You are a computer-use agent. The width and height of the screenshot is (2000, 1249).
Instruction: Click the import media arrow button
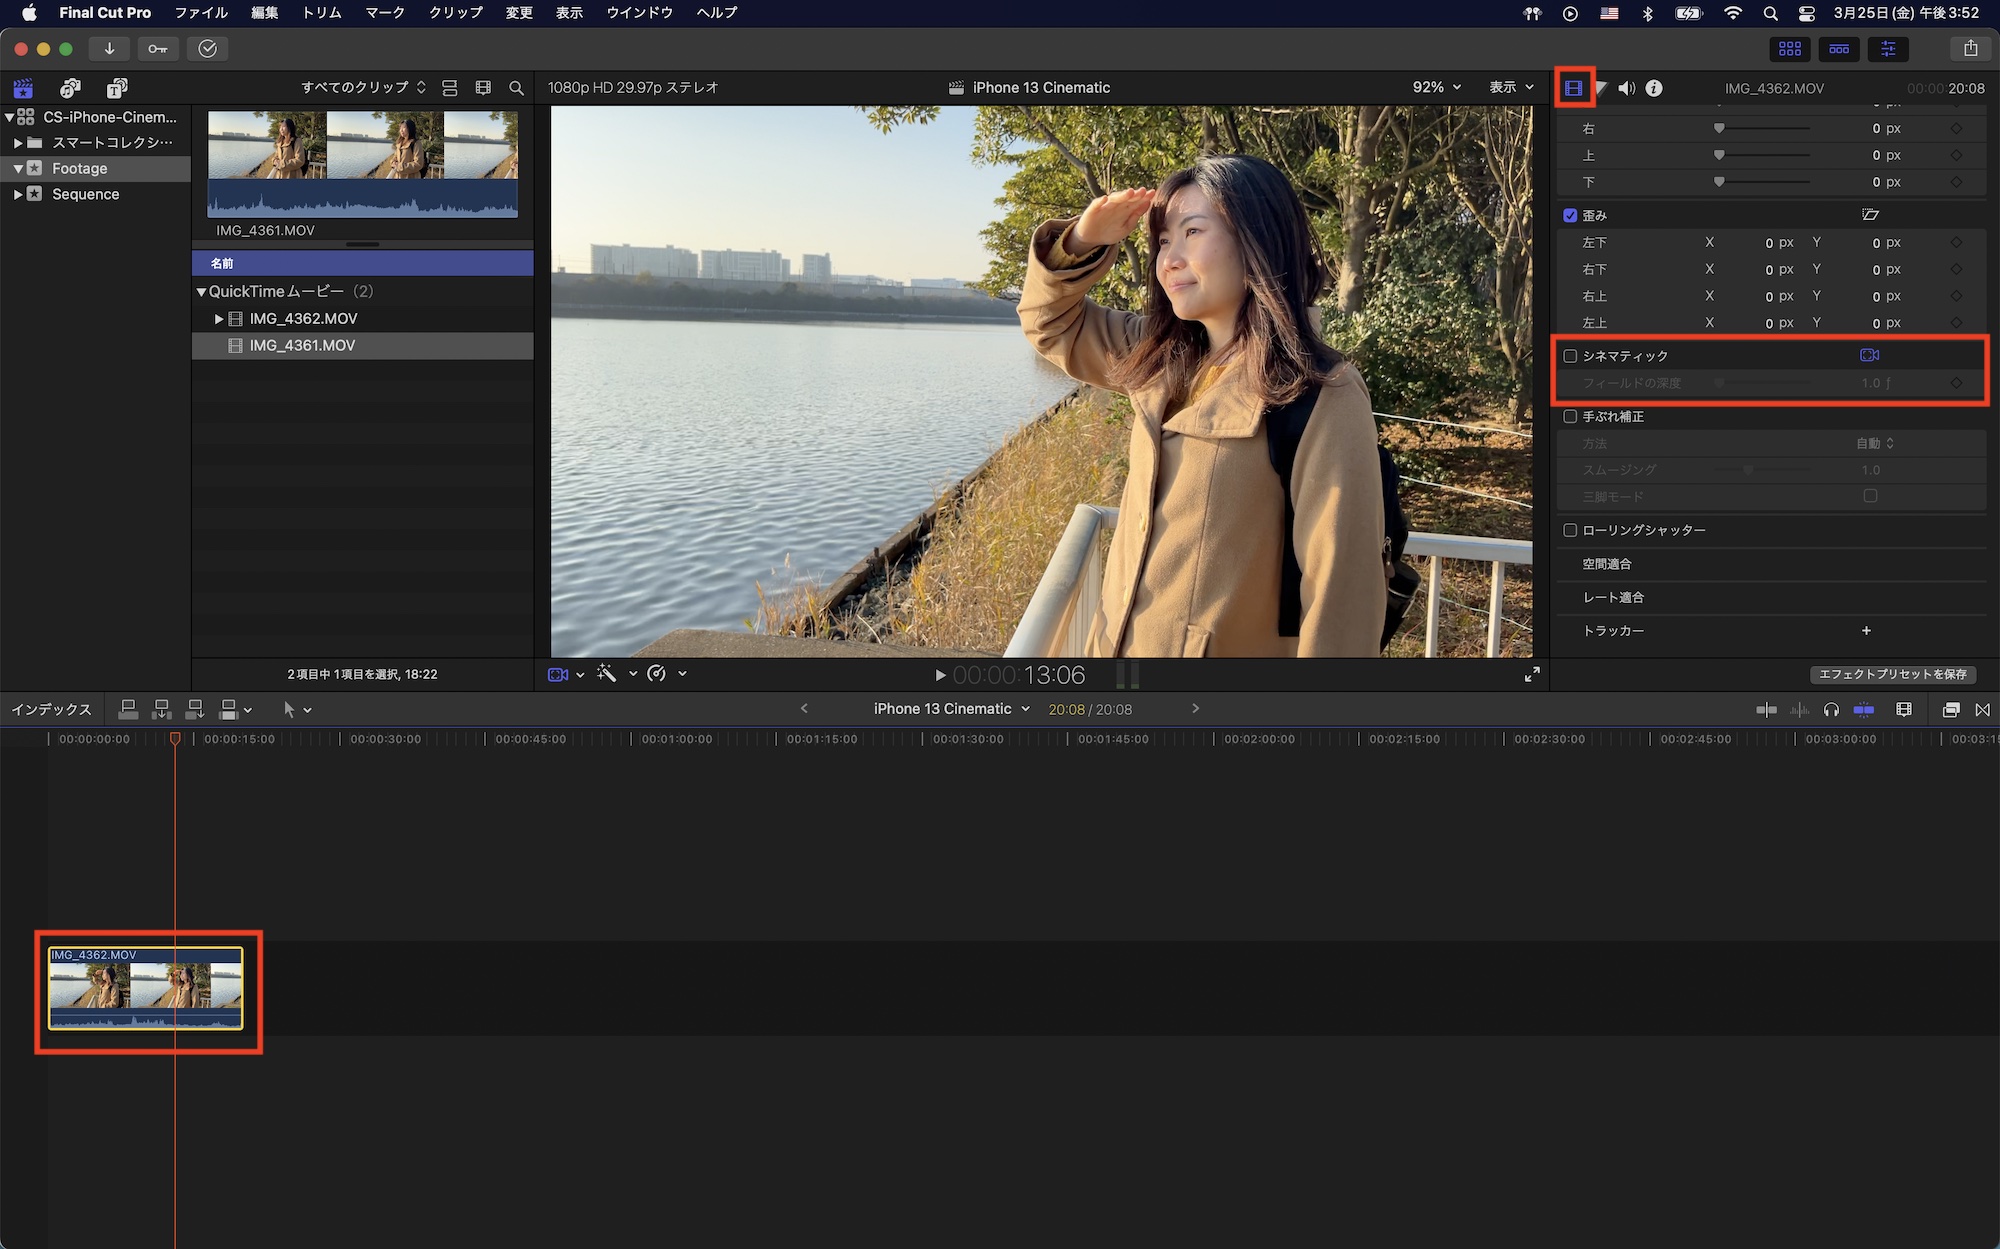[x=109, y=49]
